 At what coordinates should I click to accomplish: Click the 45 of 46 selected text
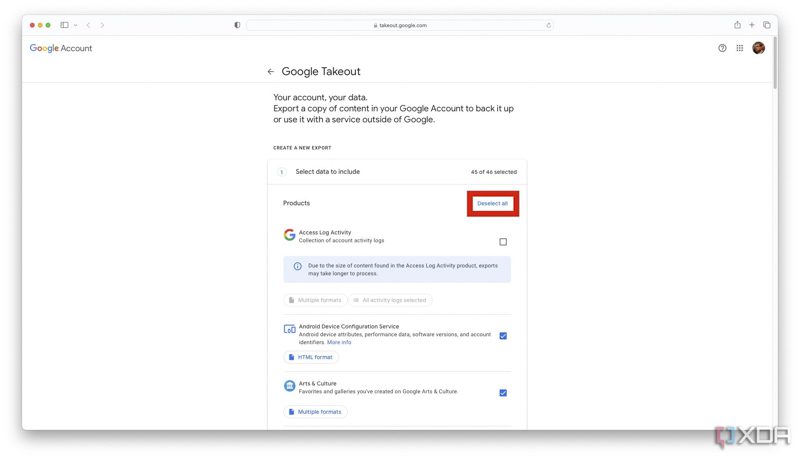(x=493, y=172)
